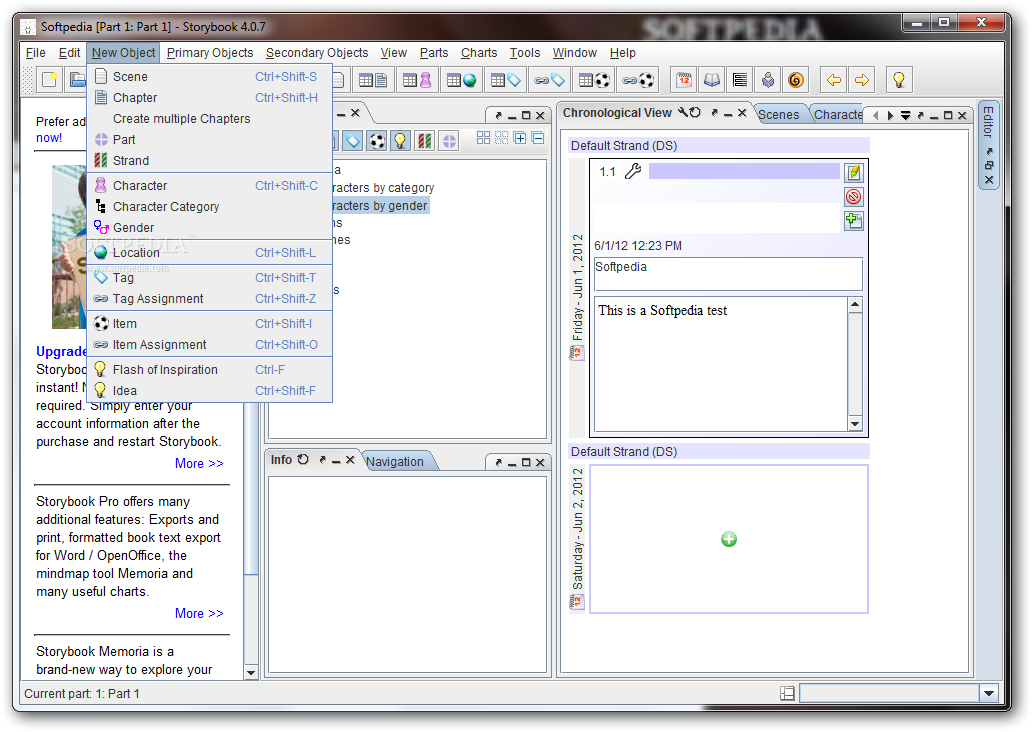Open the manage locations table icon
Image resolution: width=1032 pixels, height=732 pixels.
pyautogui.click(x=461, y=80)
